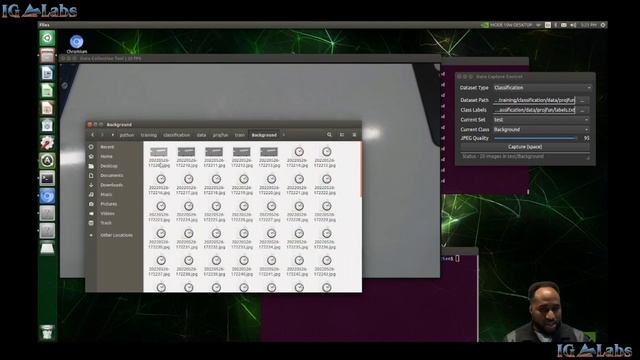The height and width of the screenshot is (360, 640).
Task: Open Software Updater from the launcher
Action: [x=47, y=161]
